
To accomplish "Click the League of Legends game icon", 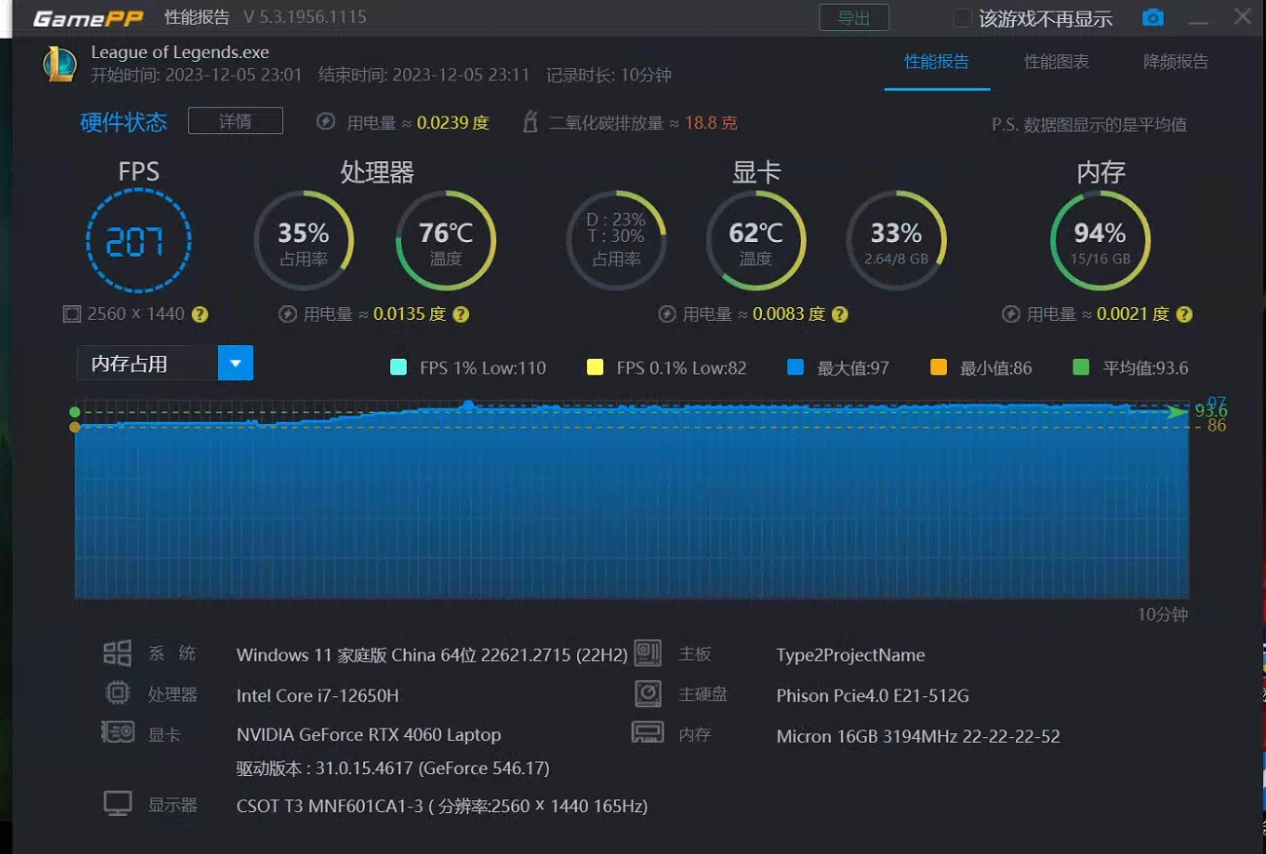I will coord(60,63).
